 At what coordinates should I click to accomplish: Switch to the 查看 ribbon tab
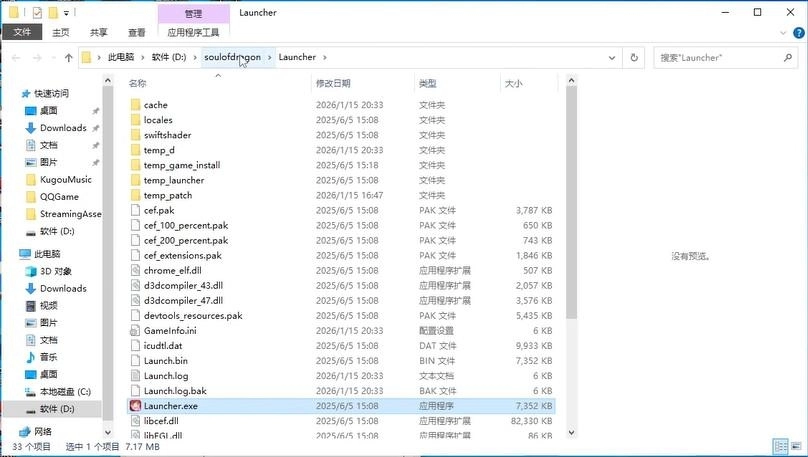click(137, 32)
